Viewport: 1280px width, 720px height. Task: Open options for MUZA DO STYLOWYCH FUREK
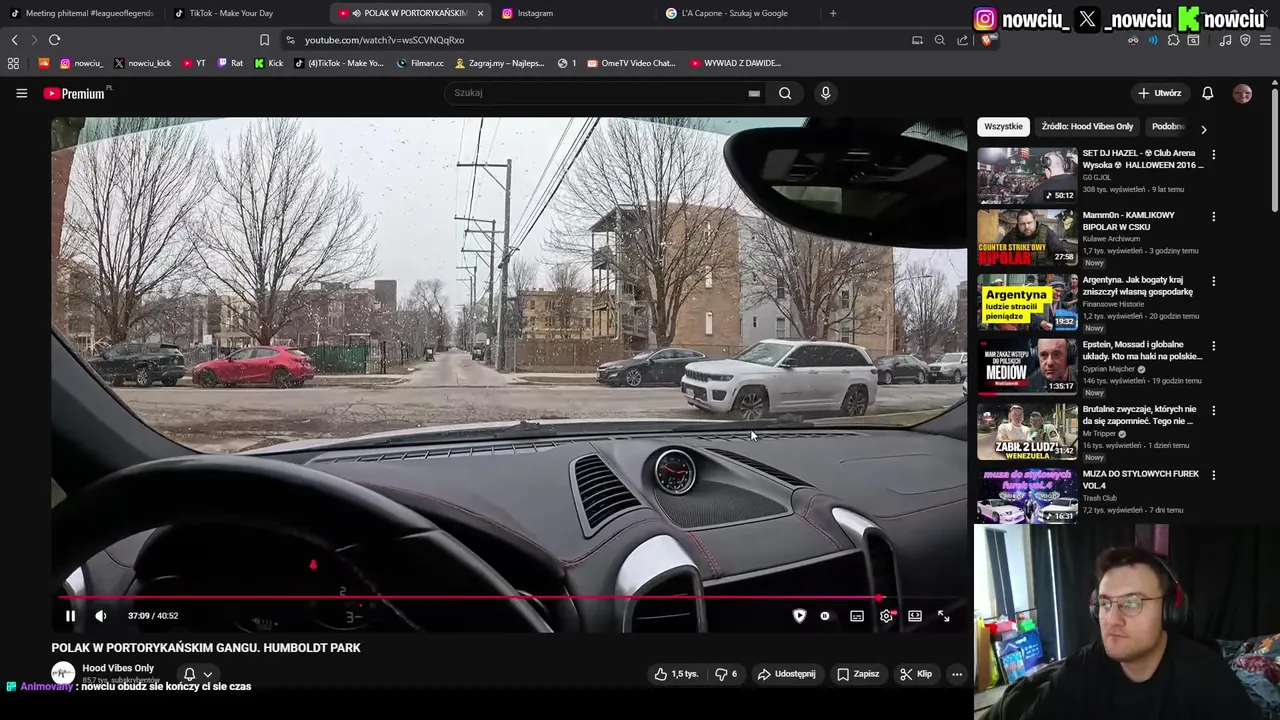tap(1214, 475)
